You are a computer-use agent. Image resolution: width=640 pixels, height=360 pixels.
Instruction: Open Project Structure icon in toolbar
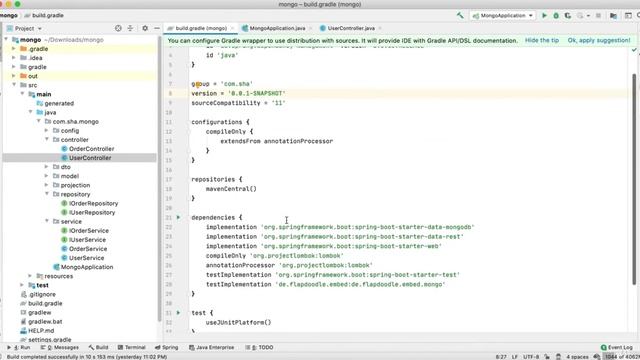coord(613,16)
